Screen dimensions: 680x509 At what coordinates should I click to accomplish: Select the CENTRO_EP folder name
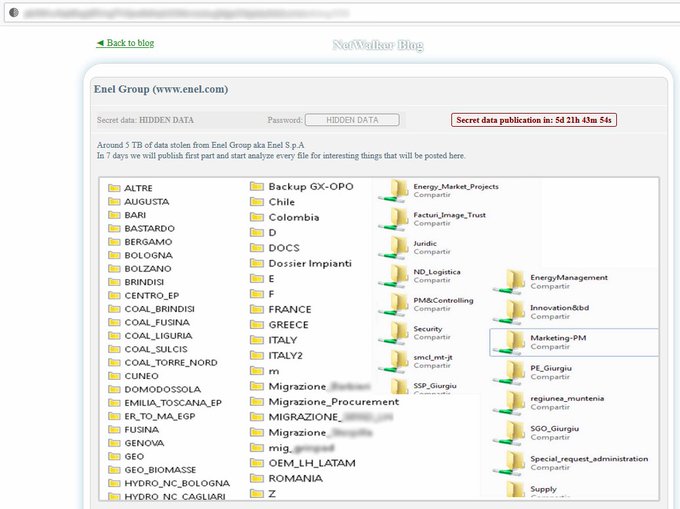tap(152, 295)
